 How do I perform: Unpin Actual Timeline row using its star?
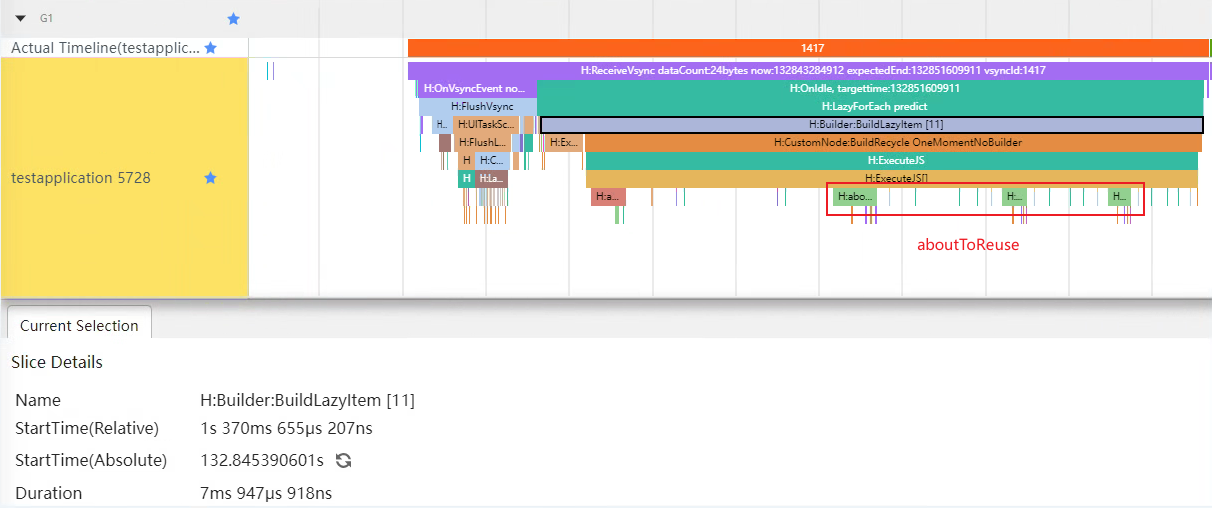(x=210, y=48)
